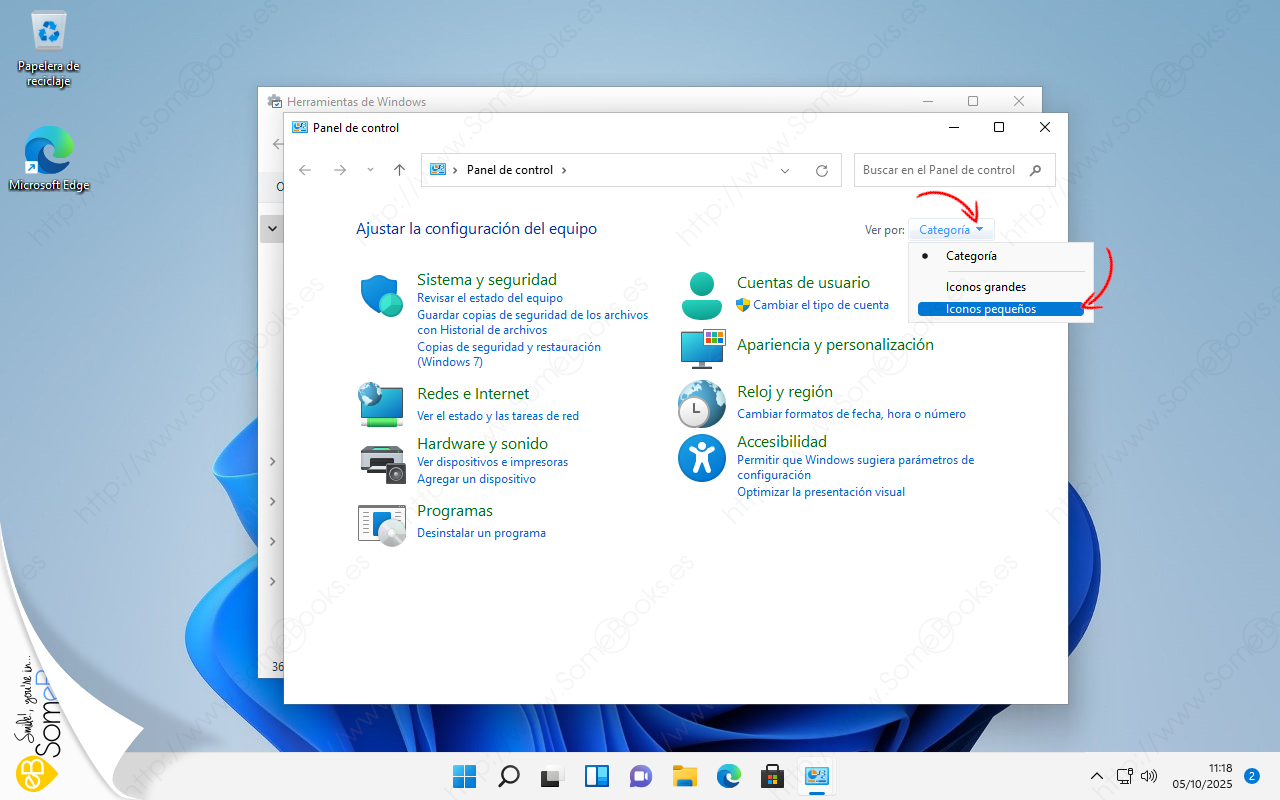Click Ver dispositivos e impresoras link
Image resolution: width=1280 pixels, height=800 pixels.
coord(492,462)
